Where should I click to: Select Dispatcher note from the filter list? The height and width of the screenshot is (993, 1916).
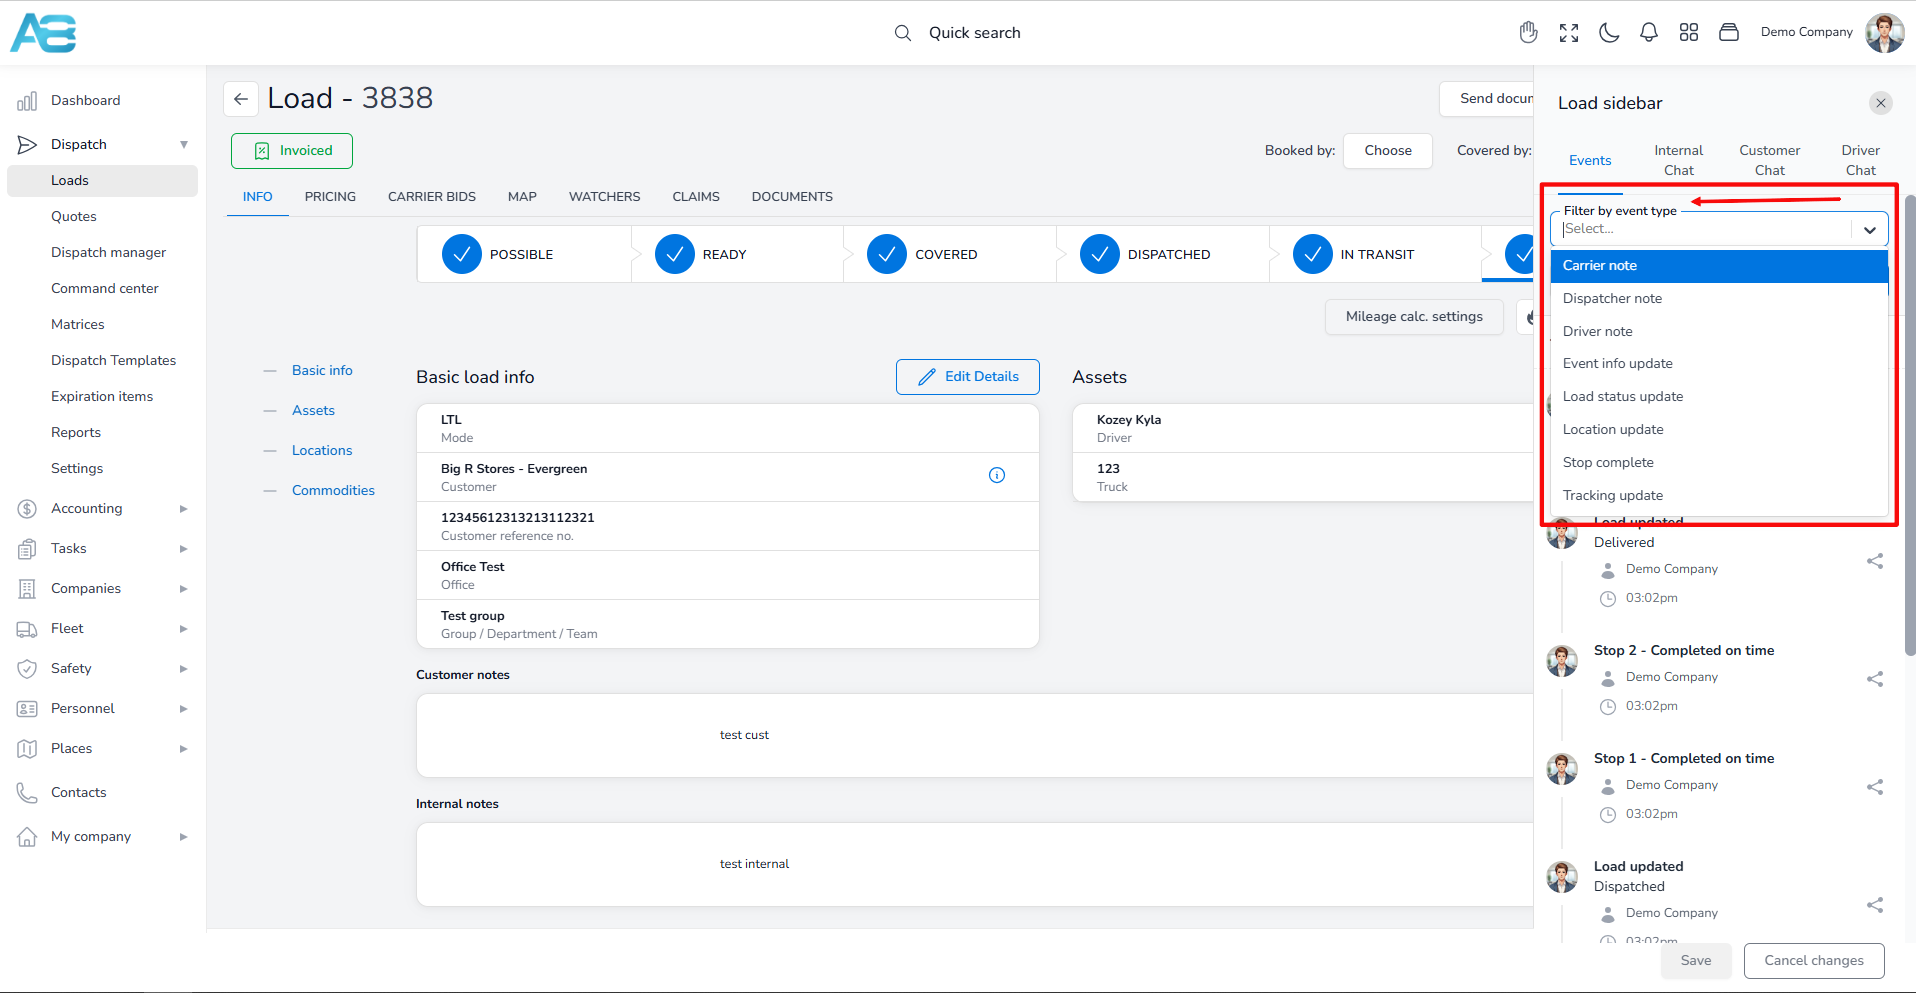[1612, 299]
